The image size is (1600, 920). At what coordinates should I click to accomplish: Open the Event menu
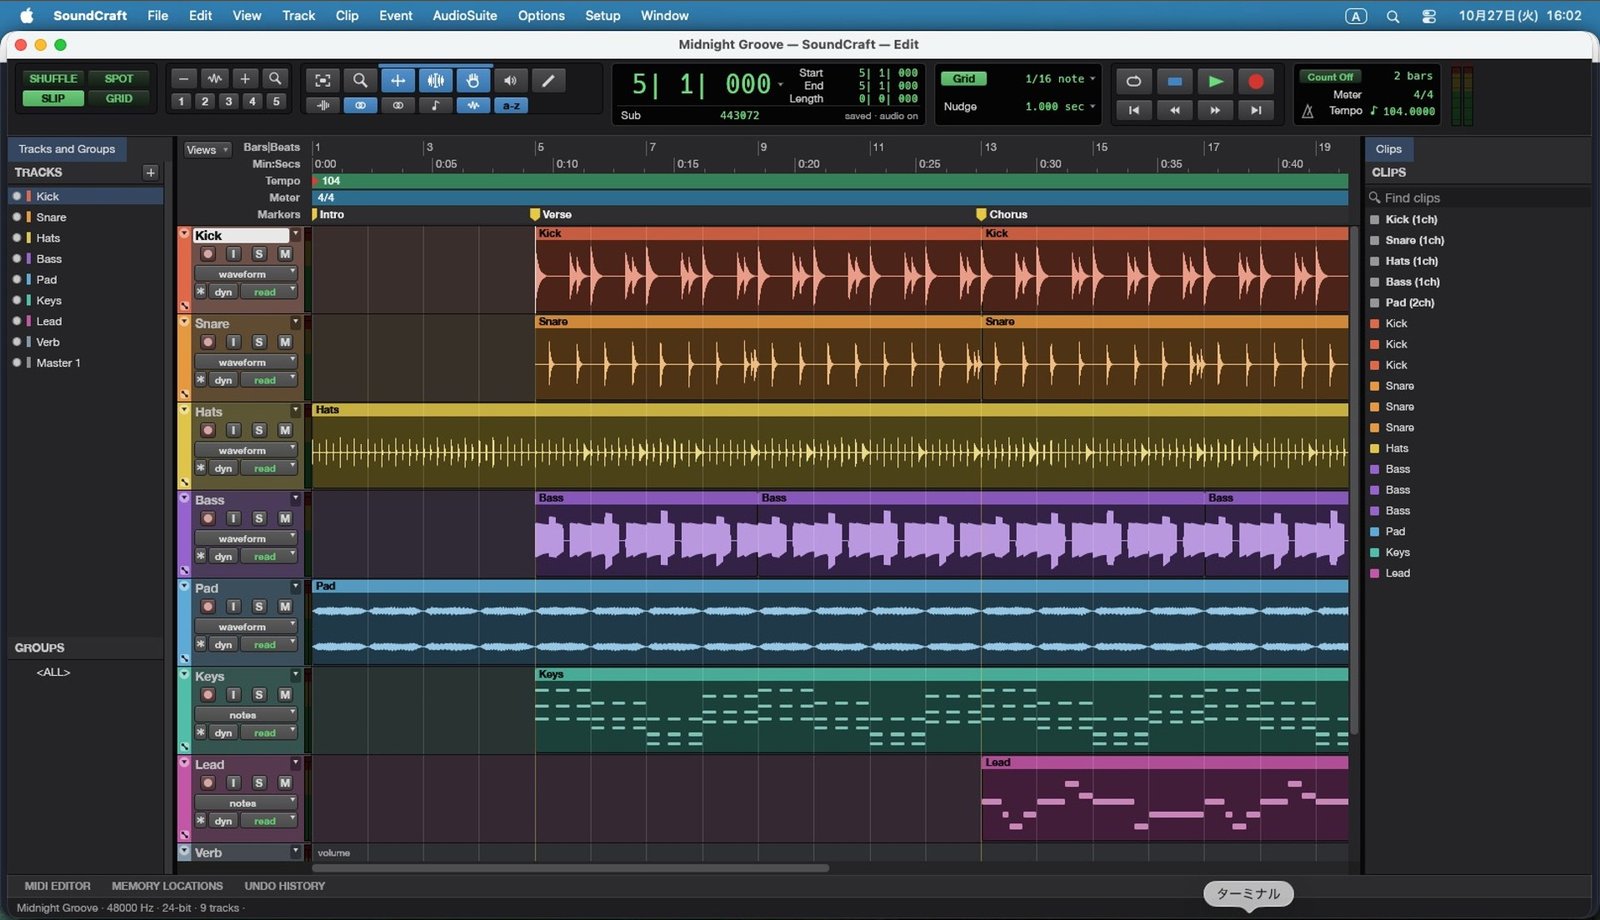(396, 15)
